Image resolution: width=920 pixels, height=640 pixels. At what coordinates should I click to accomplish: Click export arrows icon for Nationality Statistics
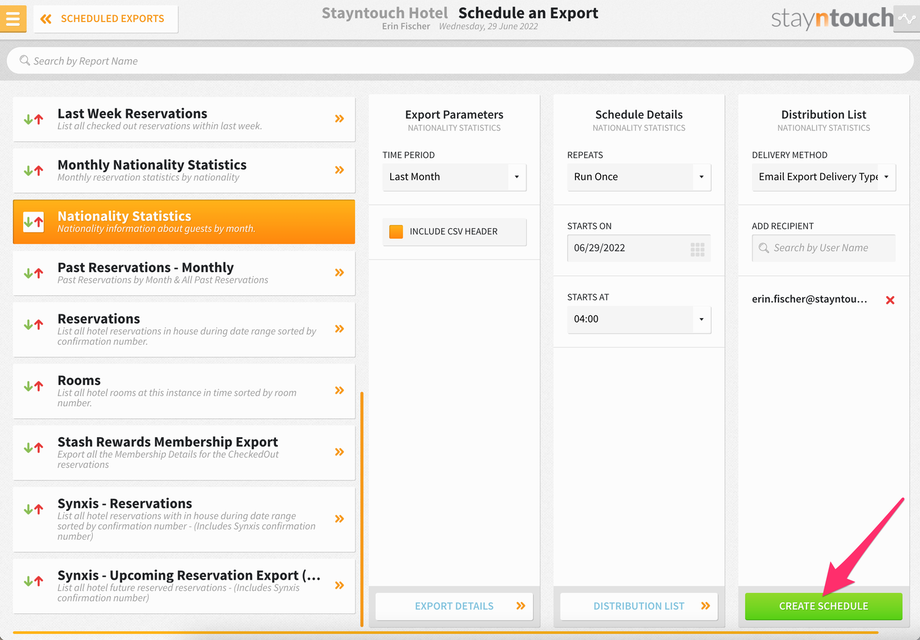coord(33,222)
